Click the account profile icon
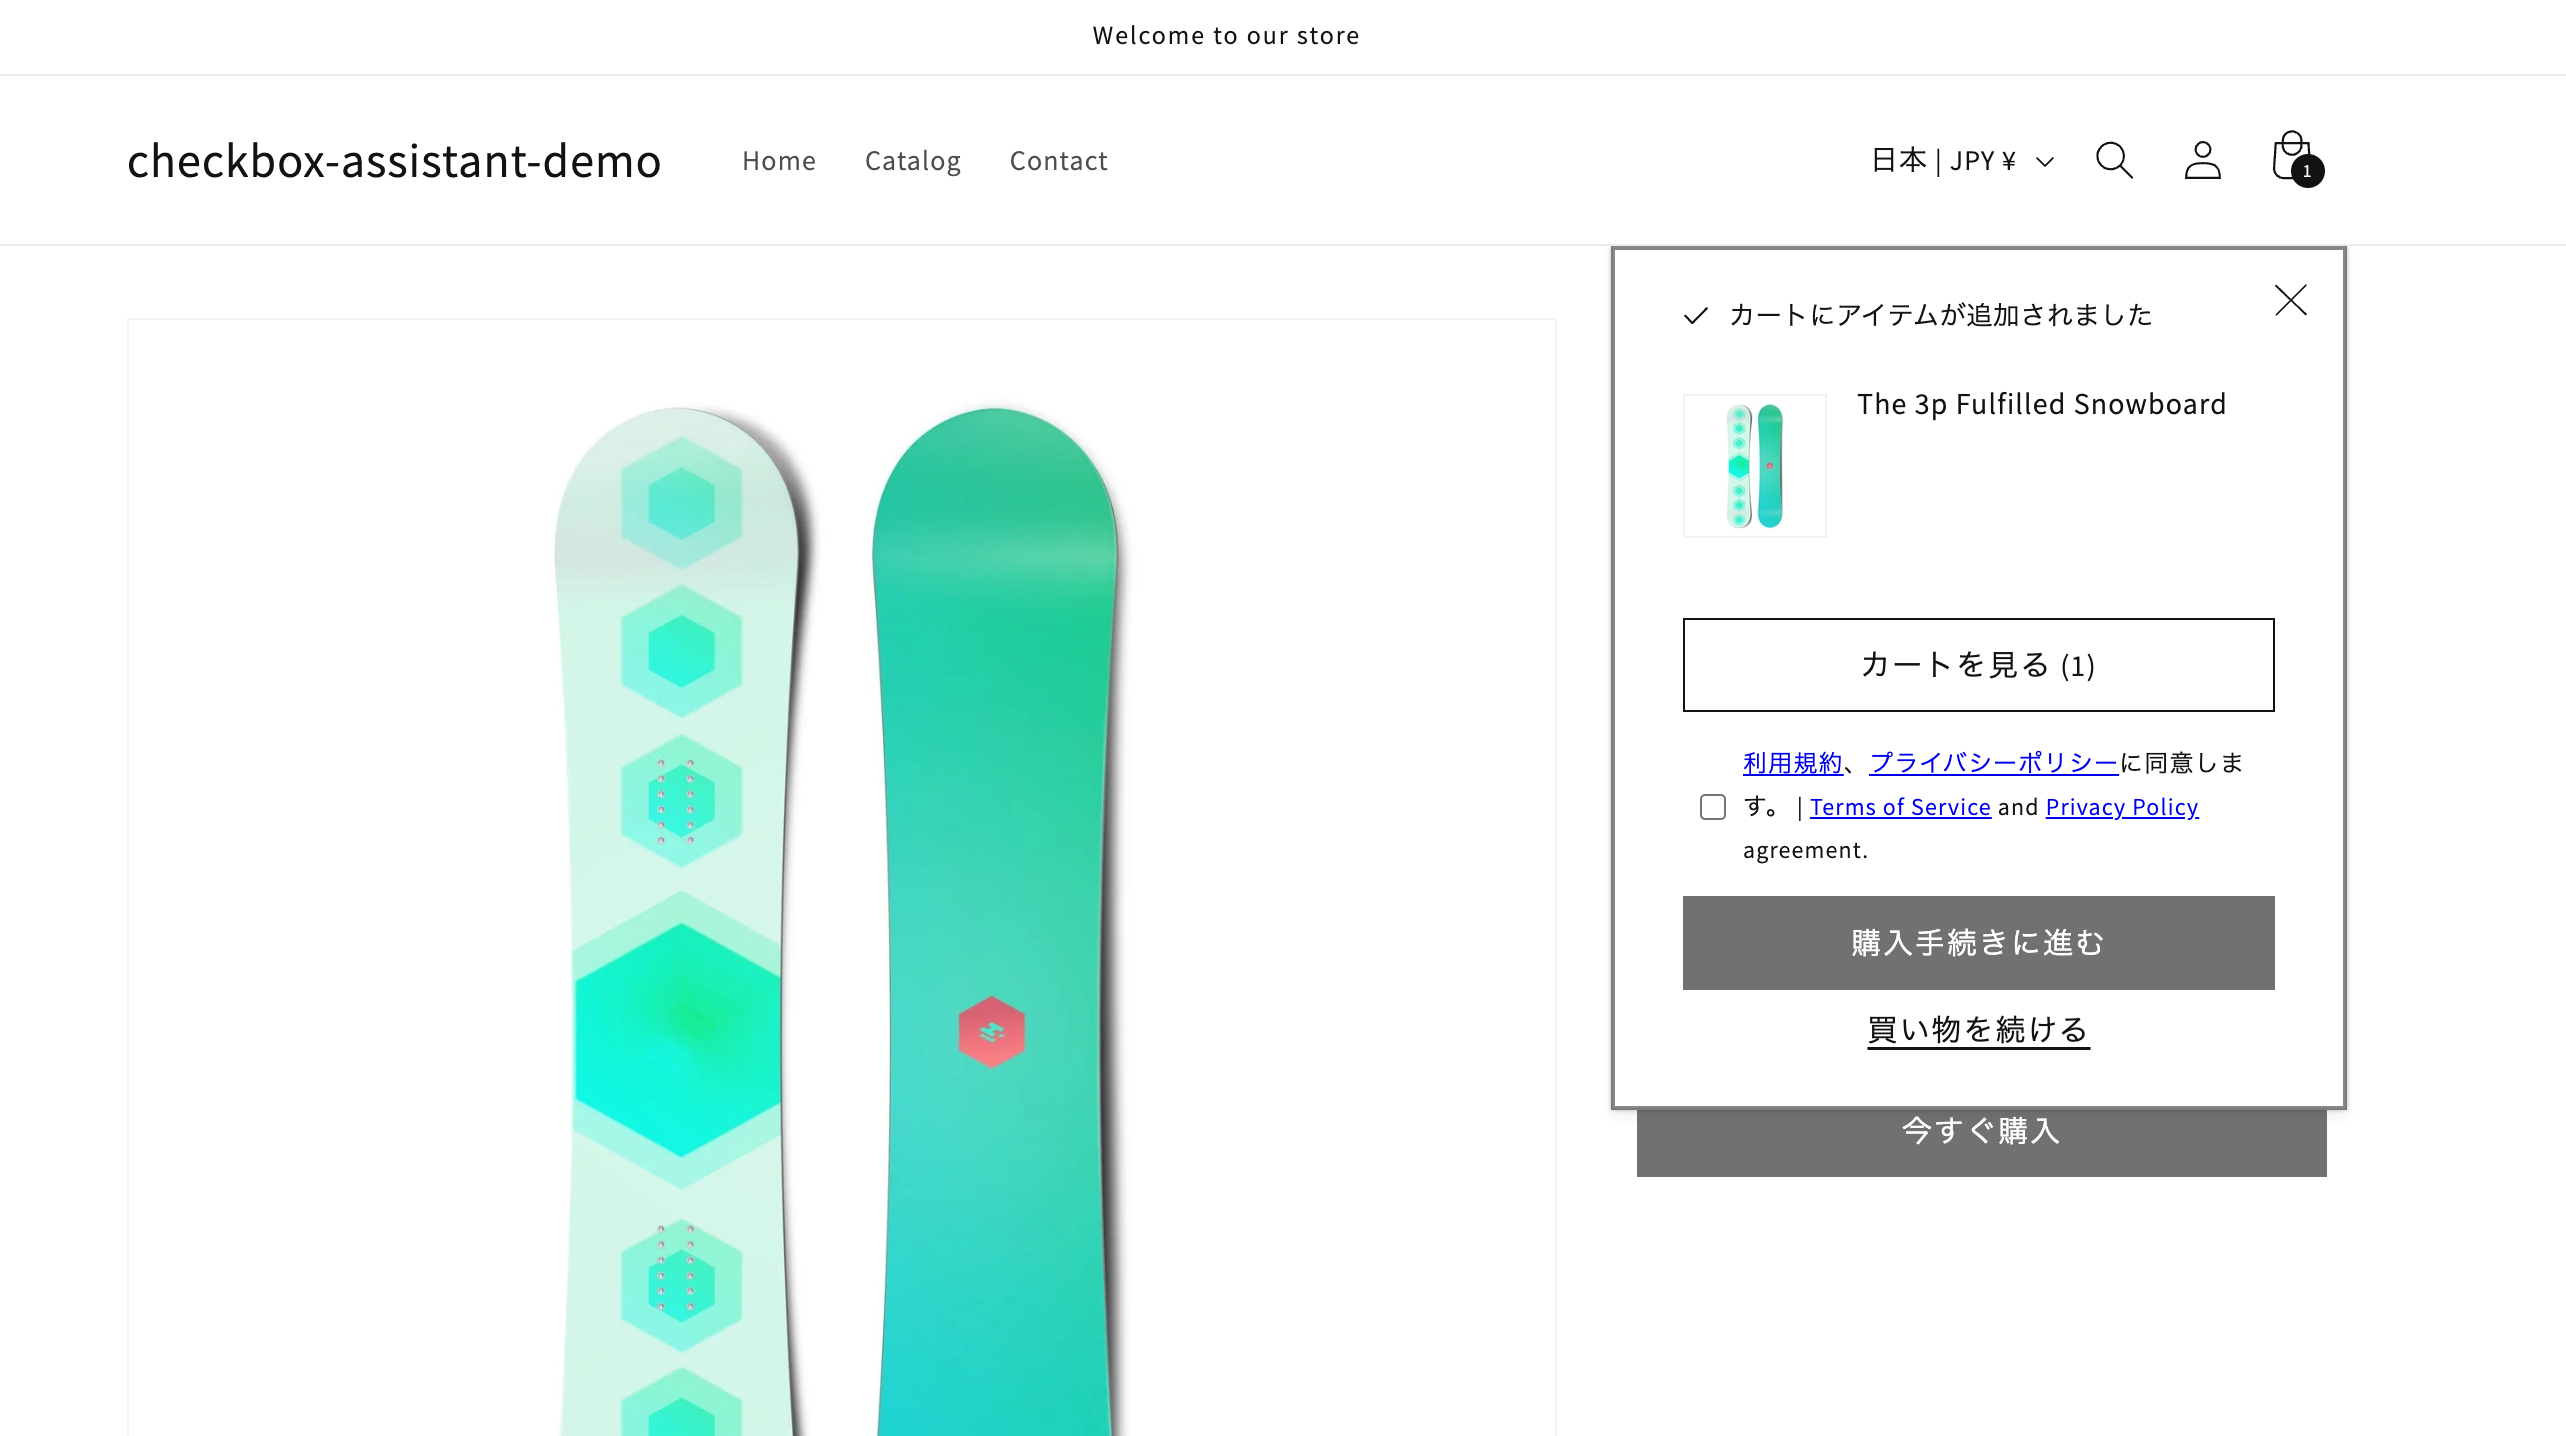Screen dimensions: 2566x1436 pyautogui.click(x=2202, y=160)
